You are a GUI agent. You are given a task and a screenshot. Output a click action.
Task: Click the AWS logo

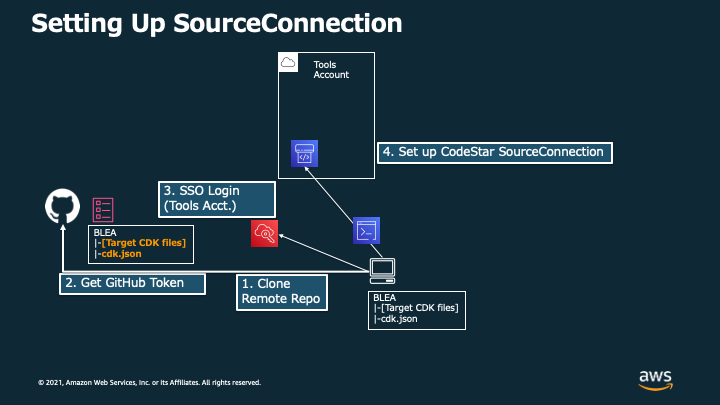click(x=656, y=380)
